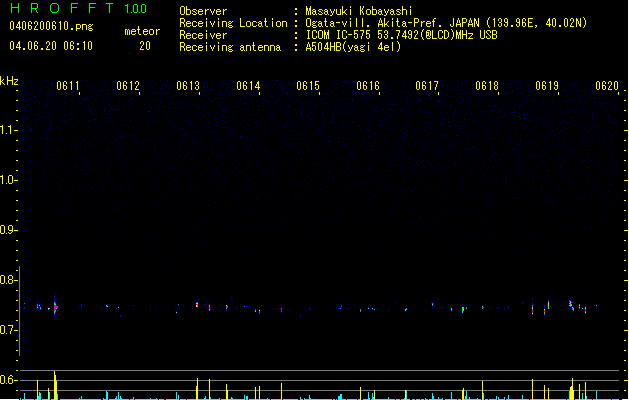Click the HROFFT 1.0.0 title text
This screenshot has width=629, height=400.
(x=79, y=8)
